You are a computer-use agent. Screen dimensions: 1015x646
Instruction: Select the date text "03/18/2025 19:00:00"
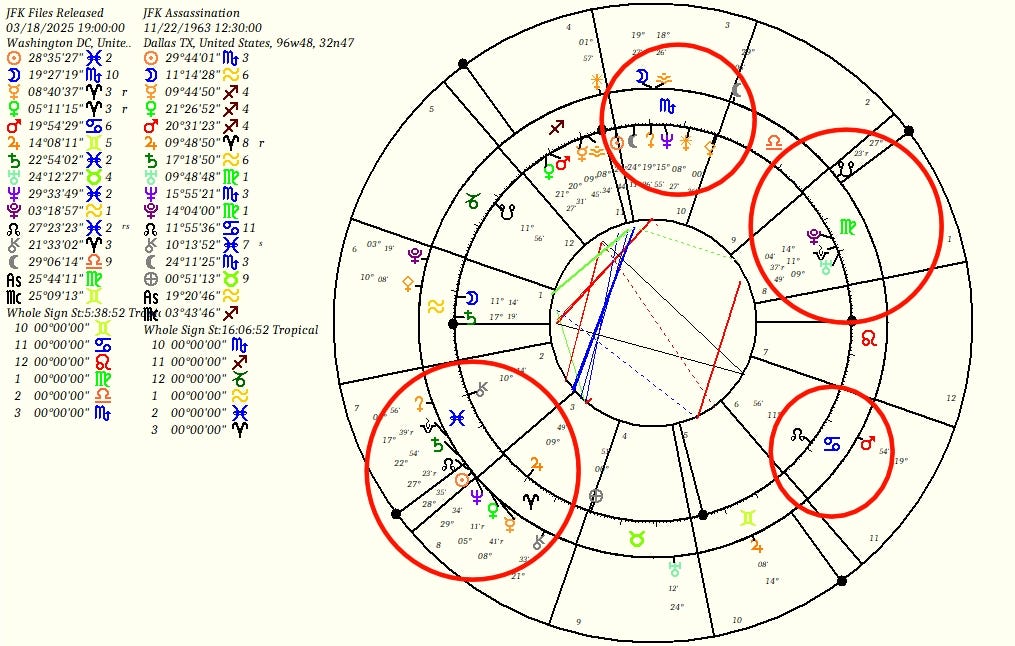(65, 28)
